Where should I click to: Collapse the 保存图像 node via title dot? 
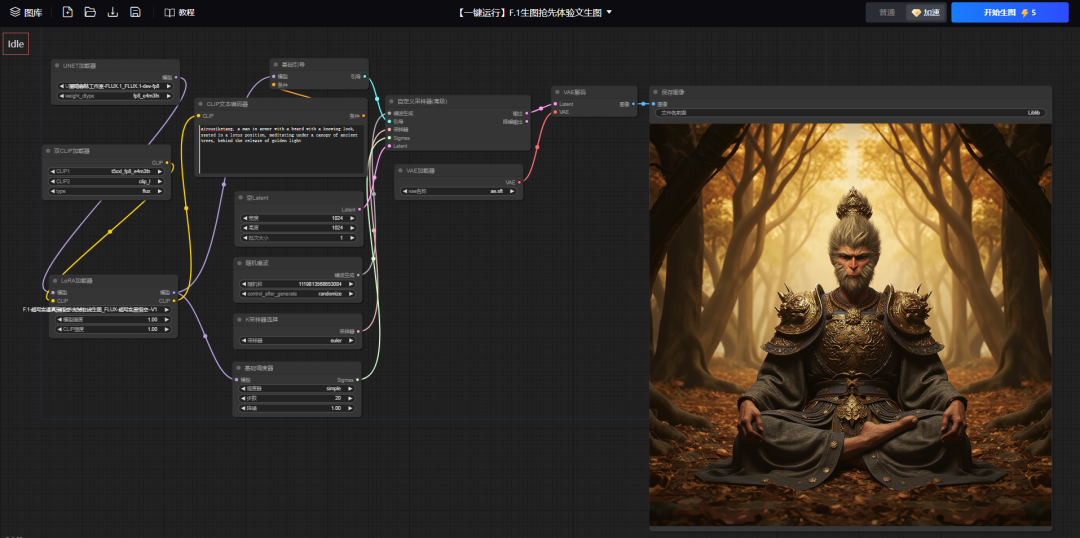(656, 92)
